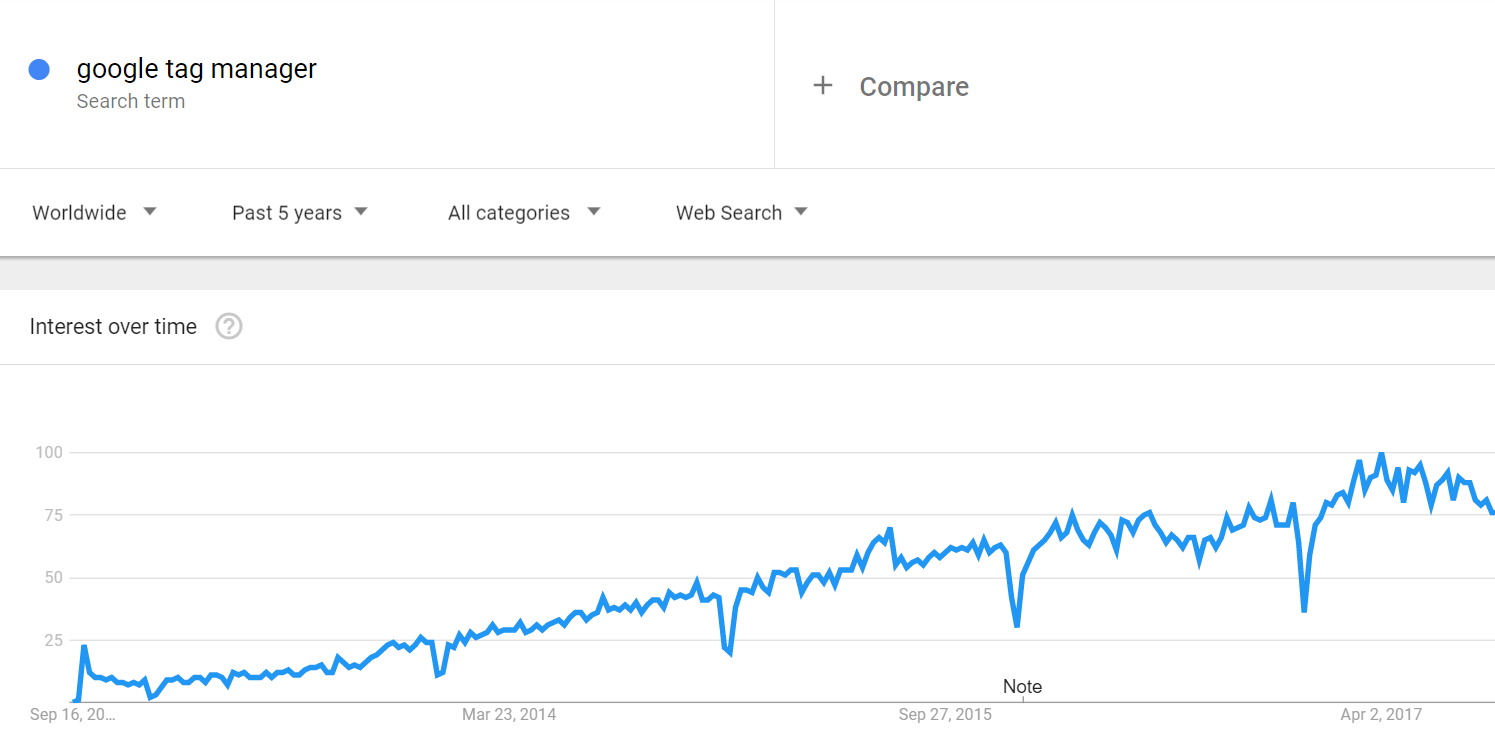Open the Past 5 years time range dropdown

click(299, 212)
